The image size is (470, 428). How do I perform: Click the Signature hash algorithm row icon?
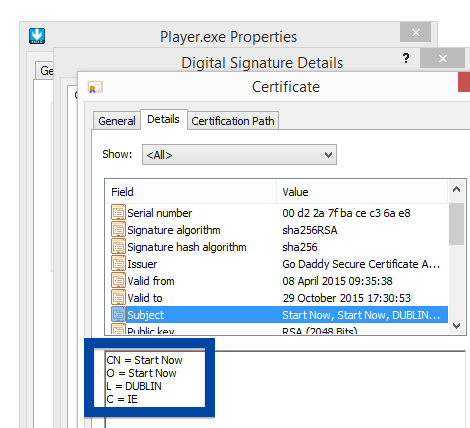tap(118, 247)
